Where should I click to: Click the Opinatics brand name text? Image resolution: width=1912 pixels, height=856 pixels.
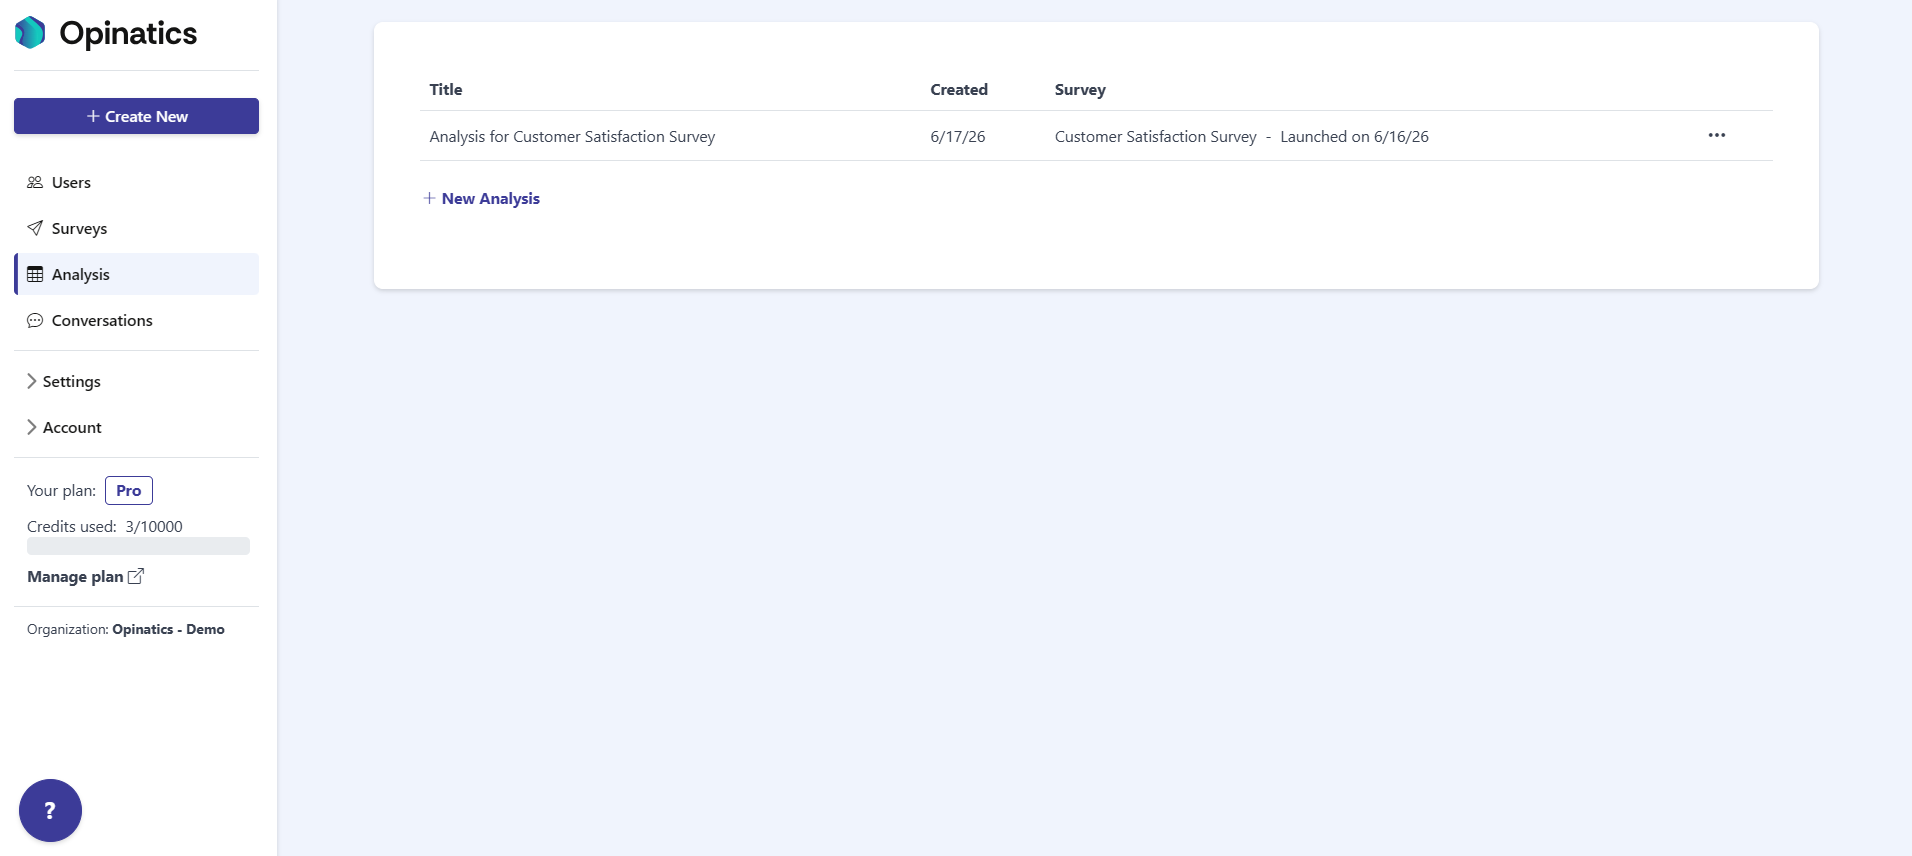point(128,34)
